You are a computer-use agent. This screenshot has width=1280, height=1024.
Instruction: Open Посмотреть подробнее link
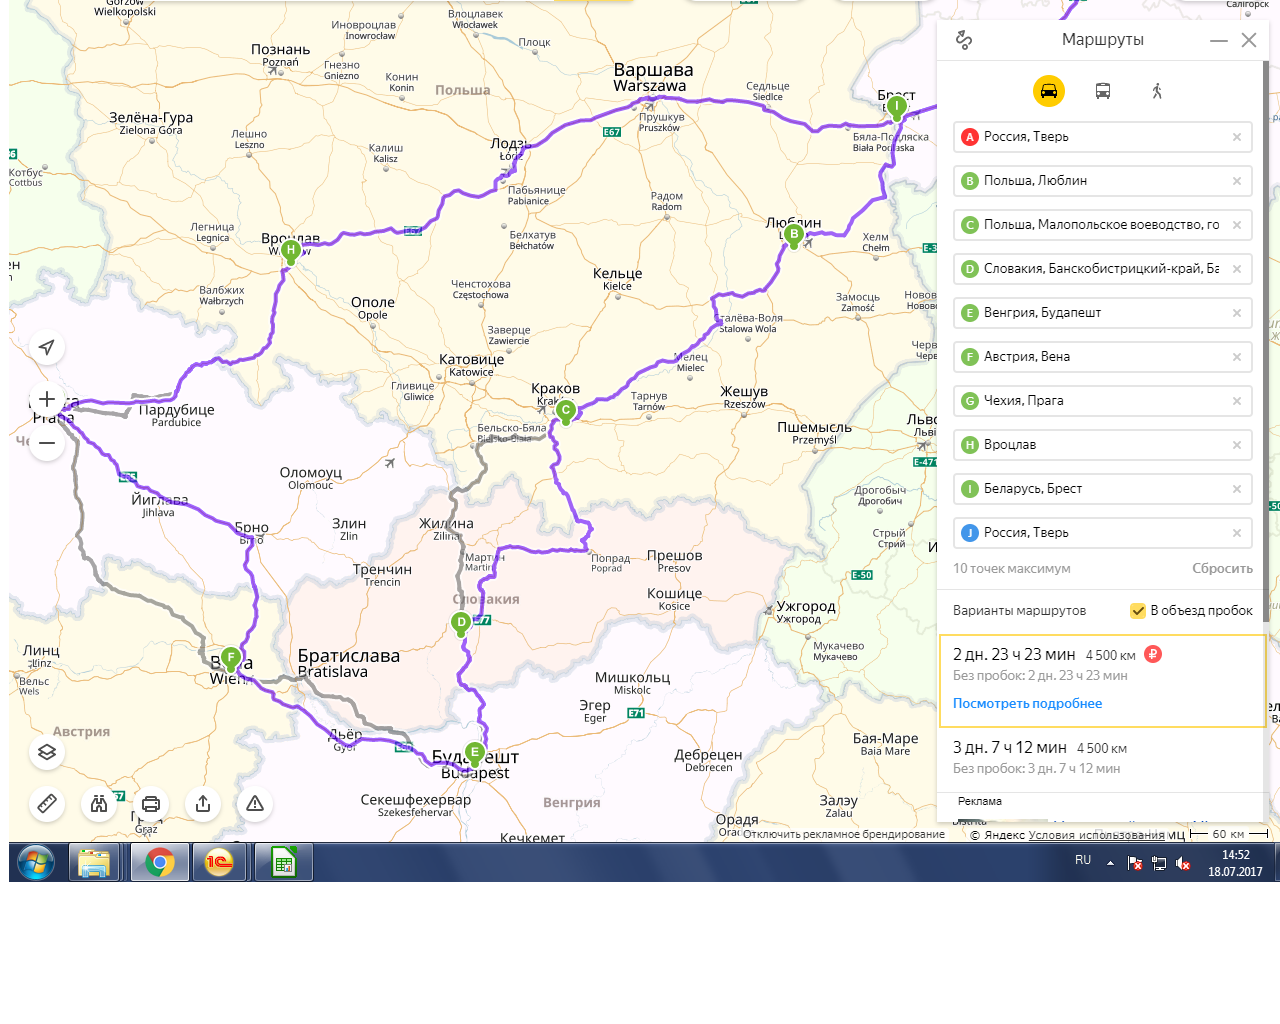coord(1027,703)
